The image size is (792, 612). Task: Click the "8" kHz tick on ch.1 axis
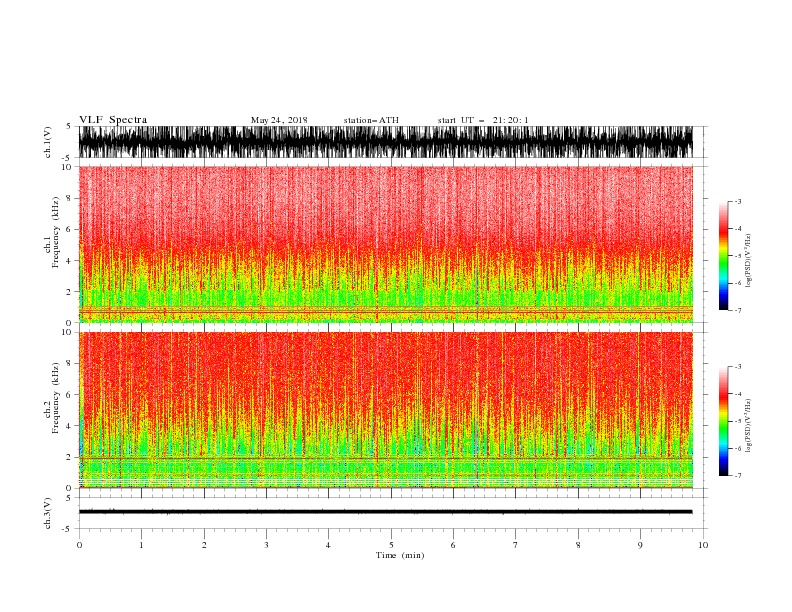pos(70,198)
